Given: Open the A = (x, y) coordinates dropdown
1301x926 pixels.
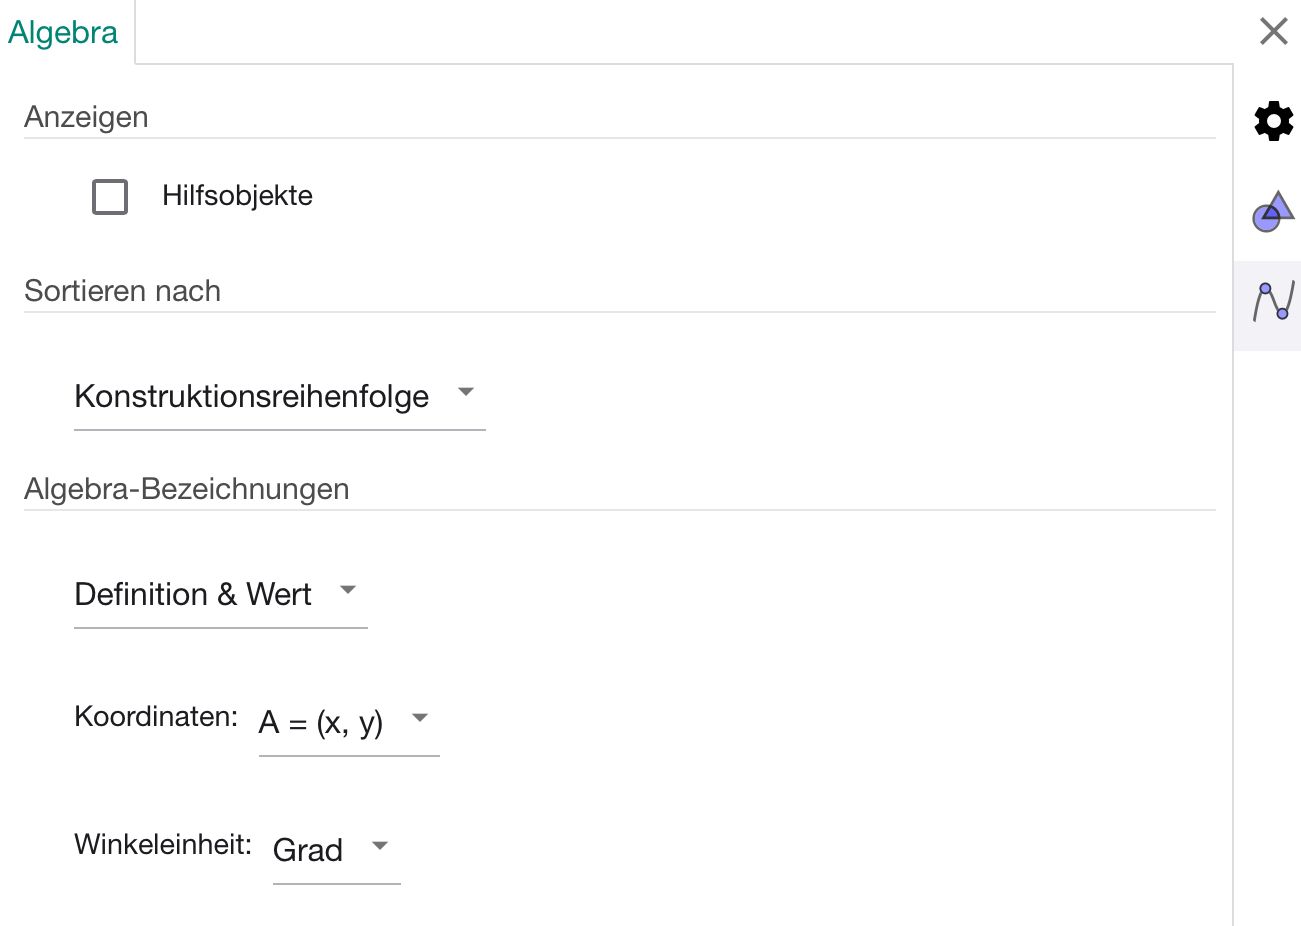Looking at the screenshot, I should tap(349, 723).
